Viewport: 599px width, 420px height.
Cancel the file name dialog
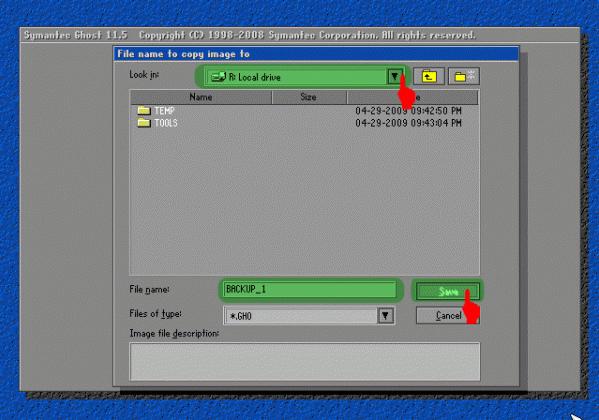pyautogui.click(x=447, y=316)
